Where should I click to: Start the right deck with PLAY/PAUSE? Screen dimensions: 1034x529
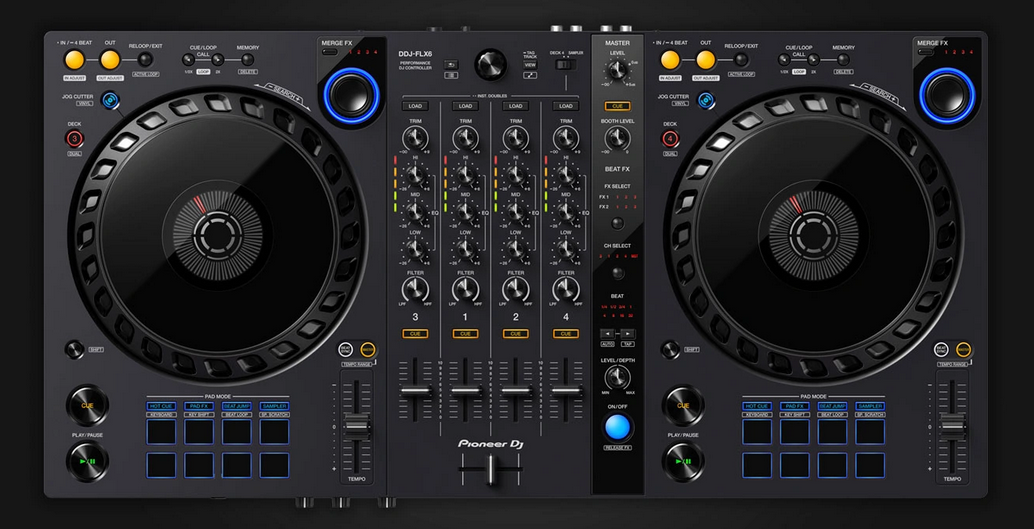pyautogui.click(x=683, y=462)
